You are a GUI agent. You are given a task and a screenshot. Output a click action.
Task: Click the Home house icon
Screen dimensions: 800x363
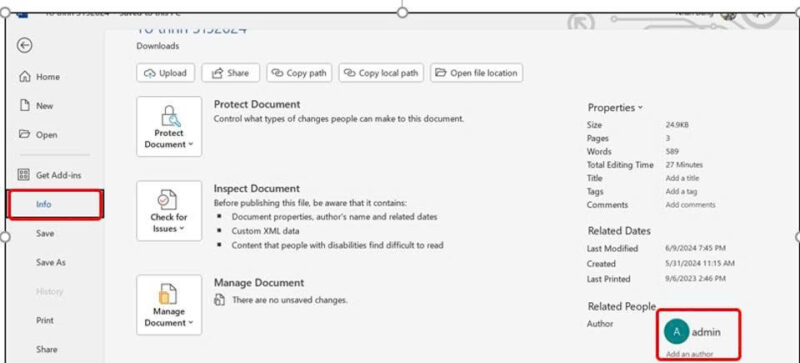(x=24, y=77)
